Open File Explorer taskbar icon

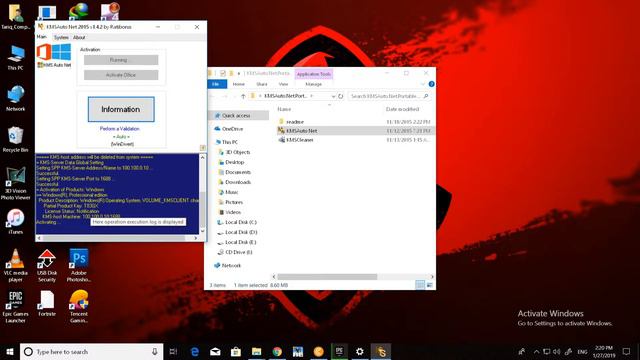pos(256,351)
